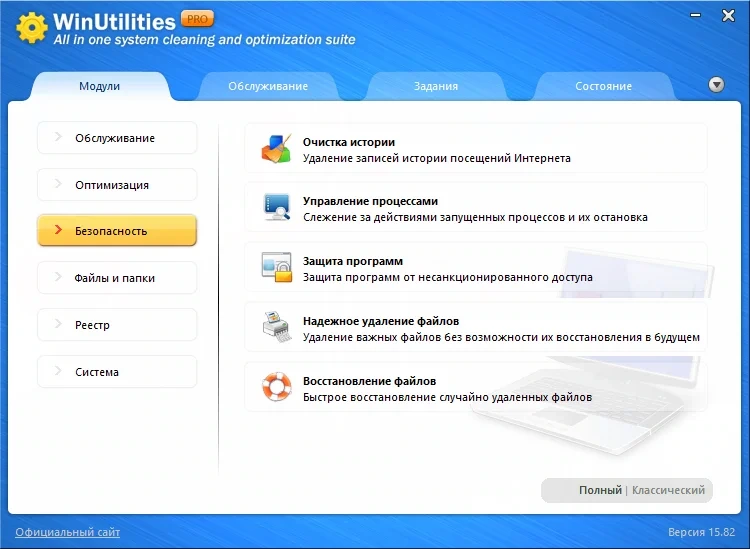This screenshot has height=549, width=750.
Task: Click description Защита программ от несанкционированного доступа
Action: [448, 277]
